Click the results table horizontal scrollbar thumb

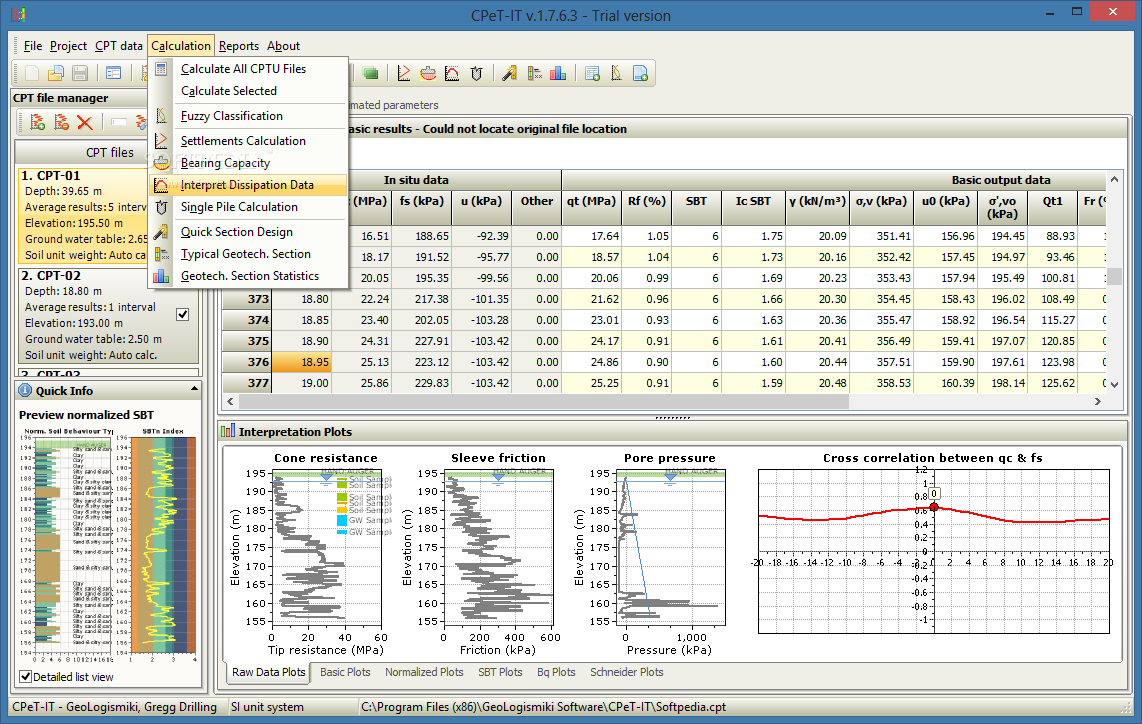(x=543, y=401)
